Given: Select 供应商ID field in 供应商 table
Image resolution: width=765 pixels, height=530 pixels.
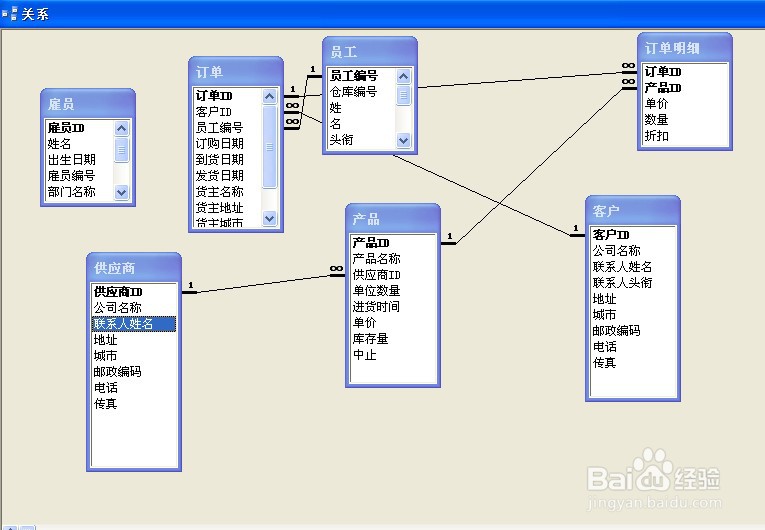Looking at the screenshot, I should (x=134, y=292).
